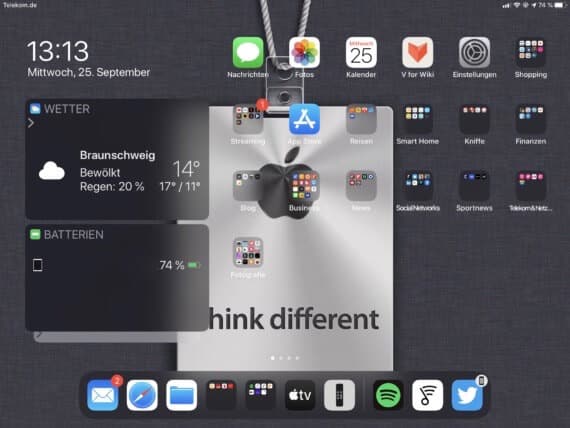
Task: Open the Telekom&Netz folder
Action: (x=531, y=186)
